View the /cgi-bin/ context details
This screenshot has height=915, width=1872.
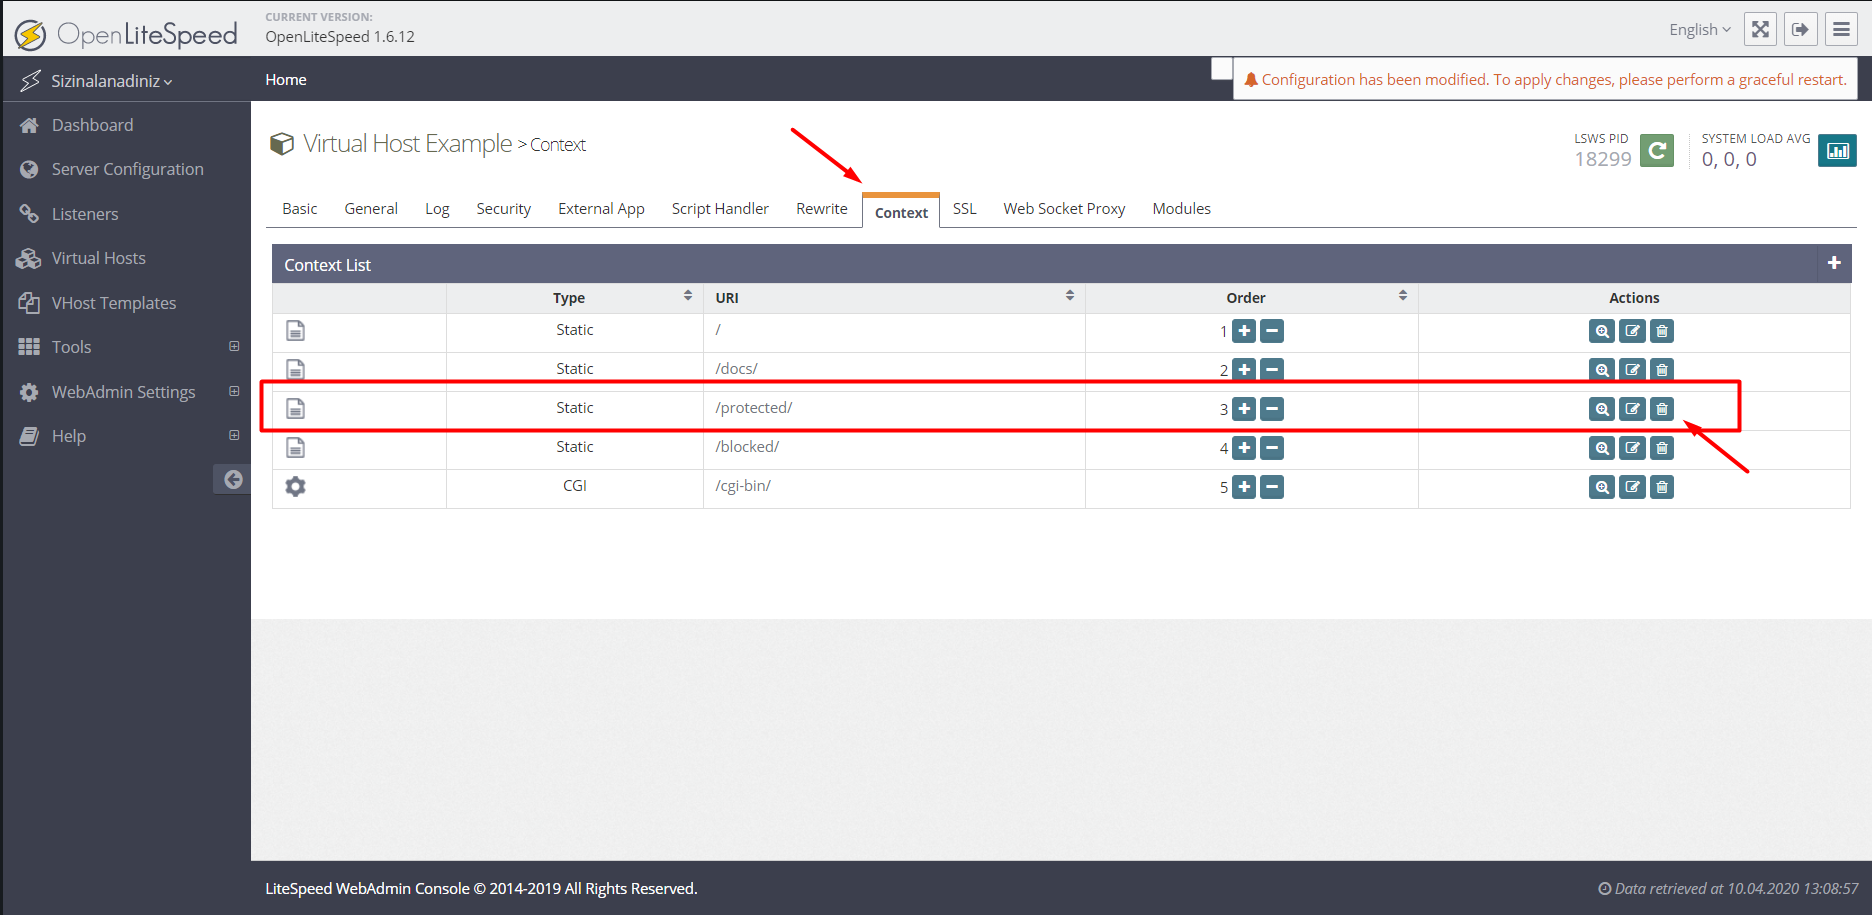1602,487
